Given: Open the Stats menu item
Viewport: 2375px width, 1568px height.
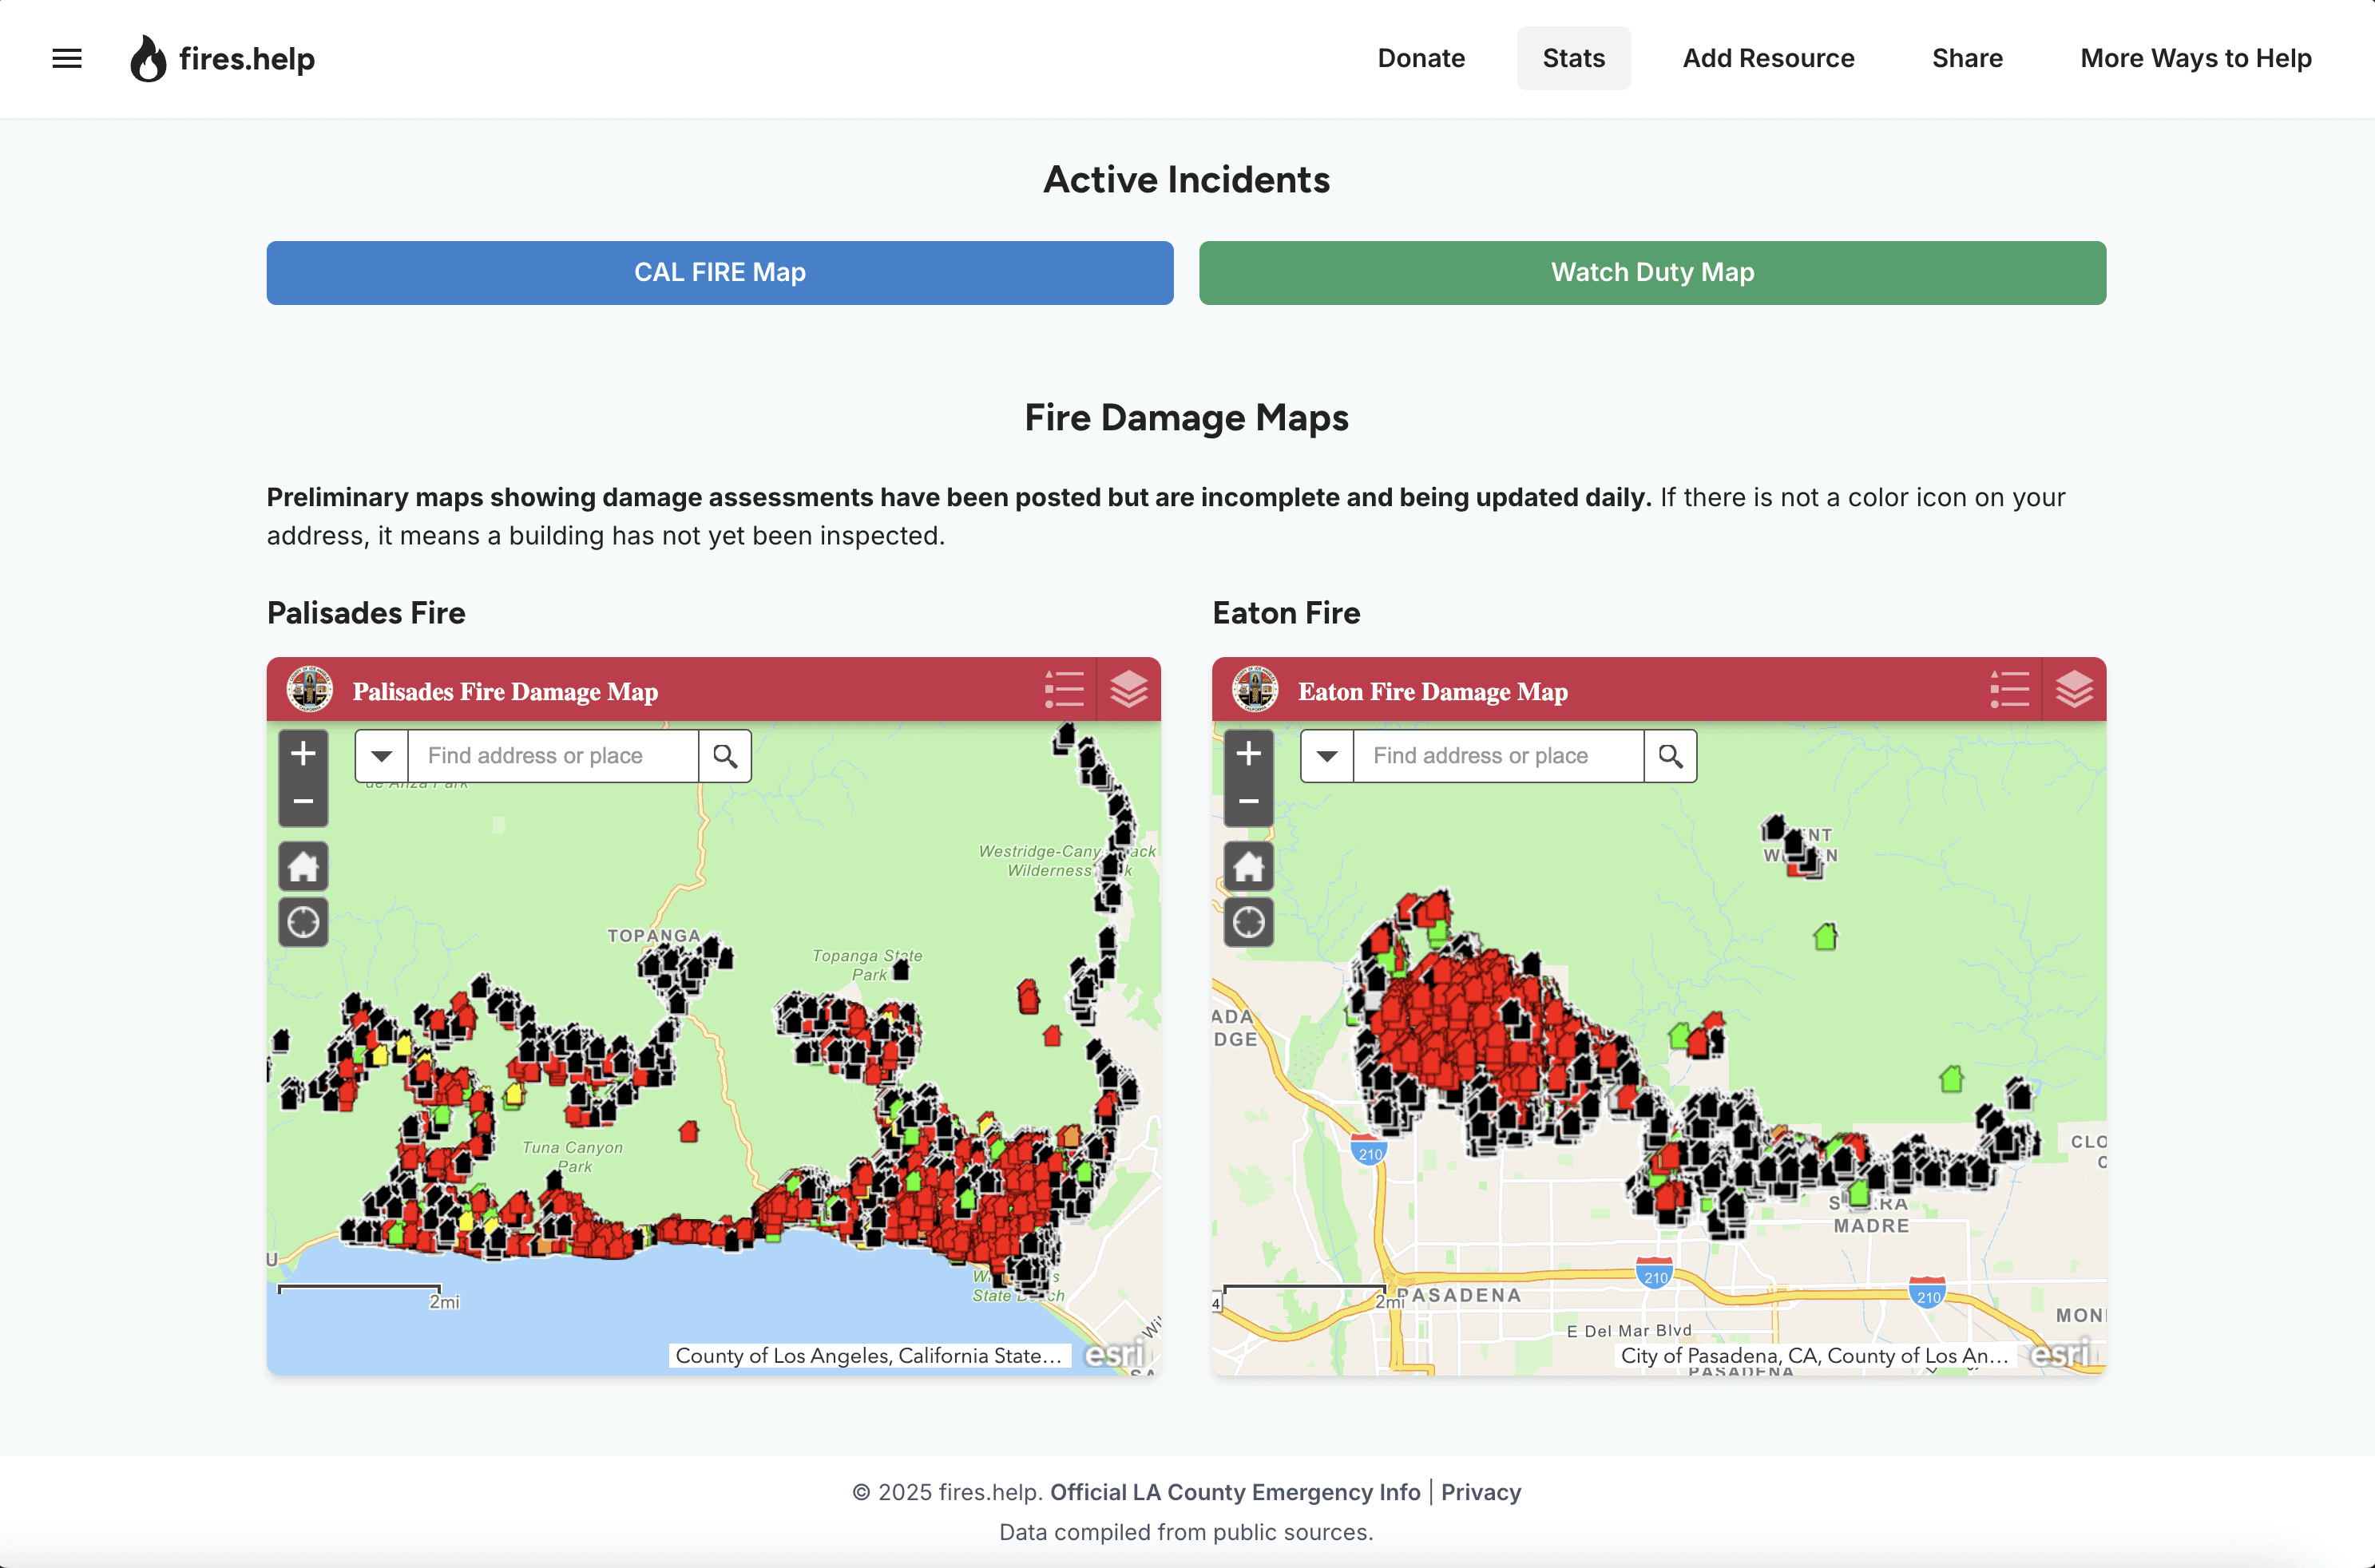Looking at the screenshot, I should (x=1573, y=58).
